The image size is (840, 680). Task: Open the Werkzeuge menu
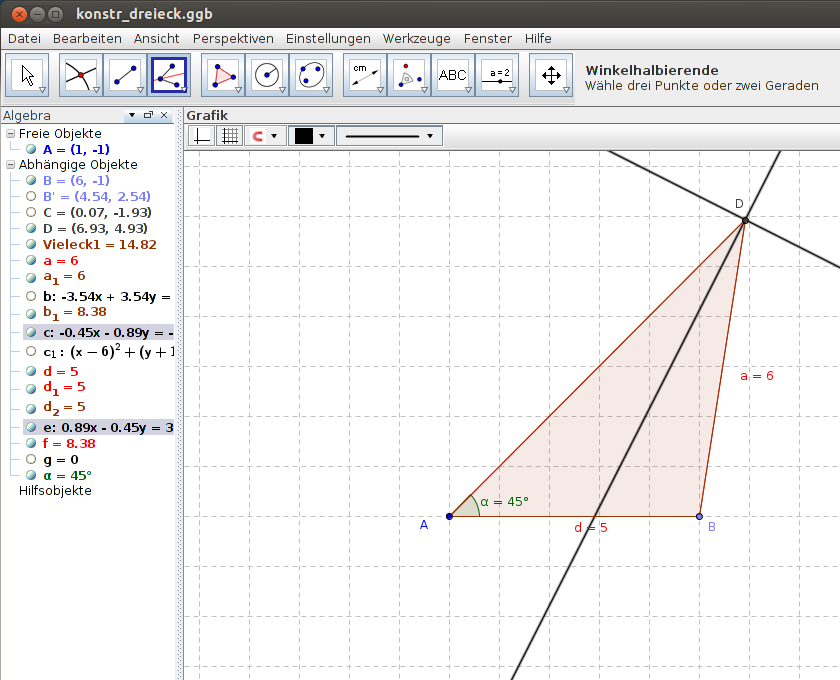pyautogui.click(x=417, y=38)
